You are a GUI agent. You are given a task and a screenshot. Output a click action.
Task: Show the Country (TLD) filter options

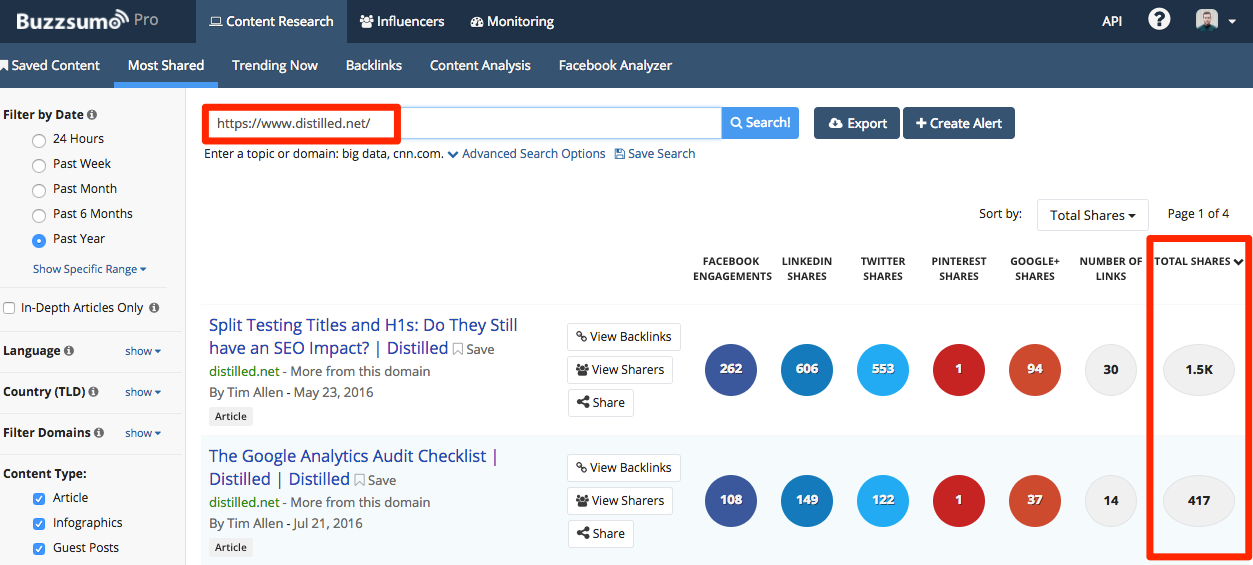click(x=143, y=392)
